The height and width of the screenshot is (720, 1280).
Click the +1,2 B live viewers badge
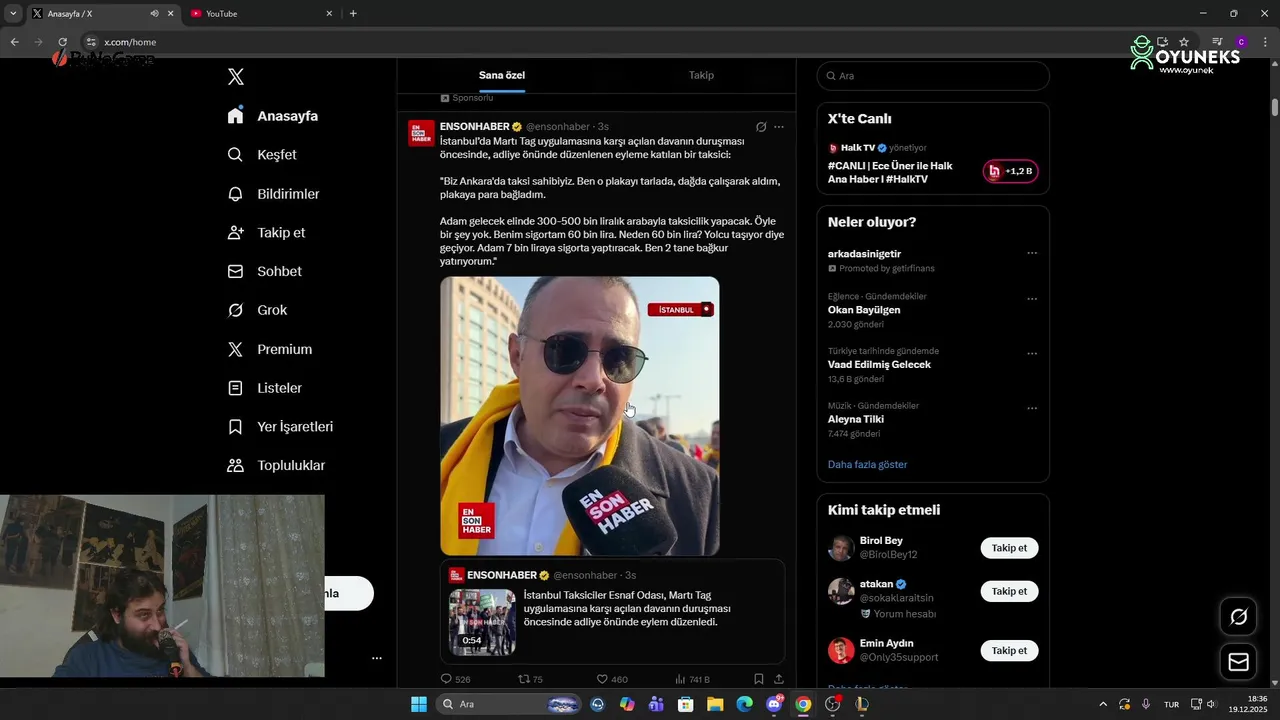[x=1010, y=171]
